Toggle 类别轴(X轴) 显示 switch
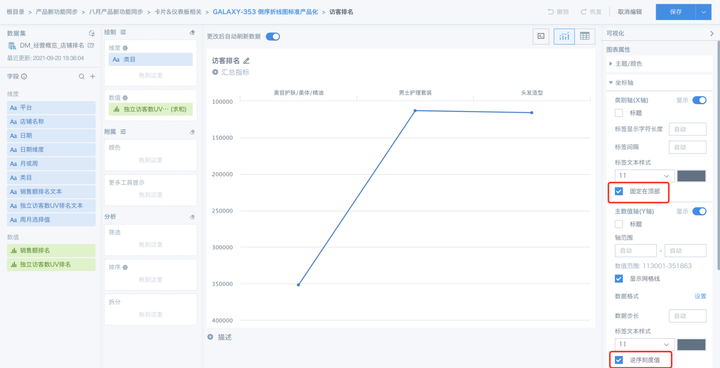Screen dimensions: 720x368 (x=699, y=100)
